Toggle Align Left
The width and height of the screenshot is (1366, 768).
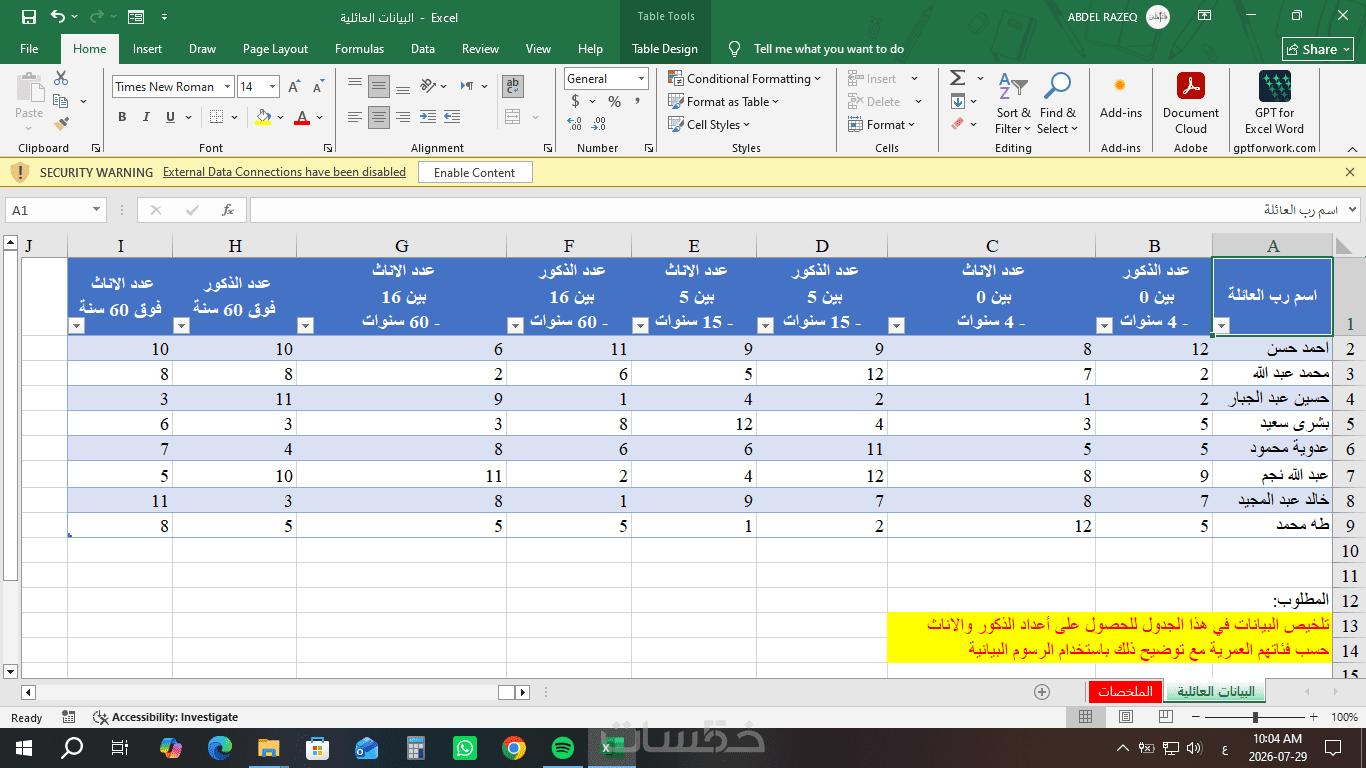click(x=353, y=117)
